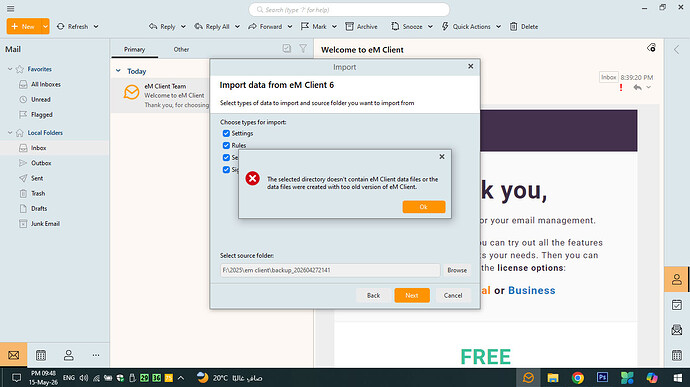
Task: Click the New message button
Action: click(23, 26)
